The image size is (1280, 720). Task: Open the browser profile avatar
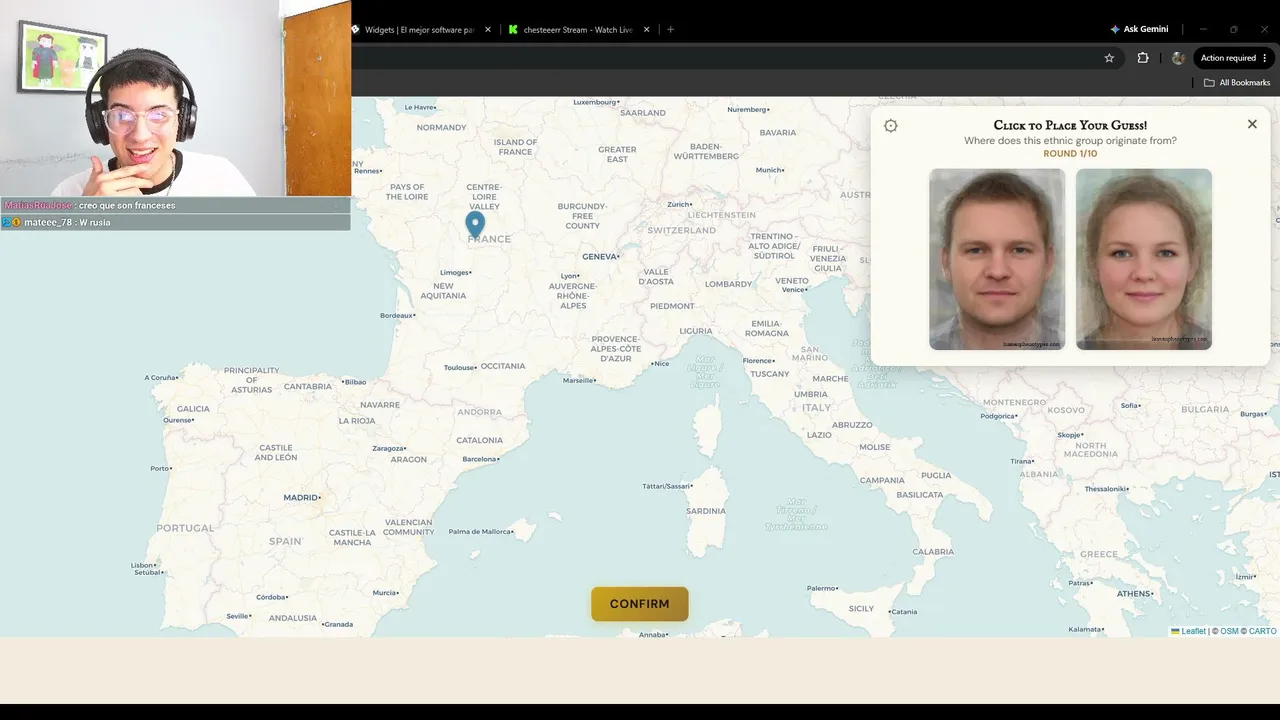[x=1178, y=58]
